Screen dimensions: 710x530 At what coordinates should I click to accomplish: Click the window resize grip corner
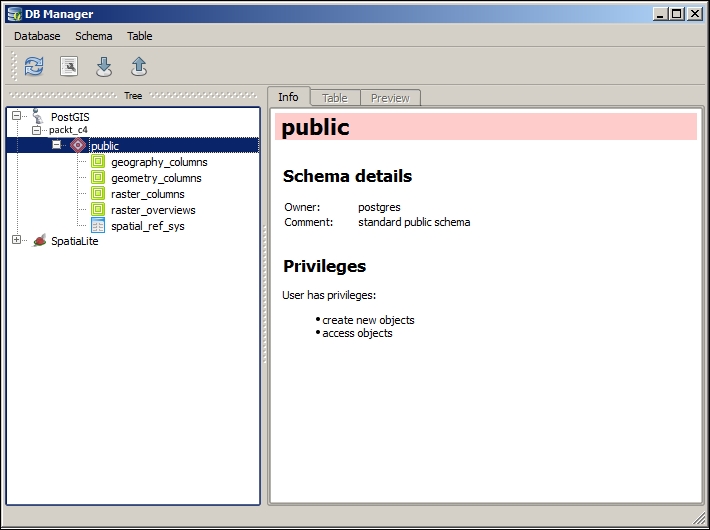[699, 518]
